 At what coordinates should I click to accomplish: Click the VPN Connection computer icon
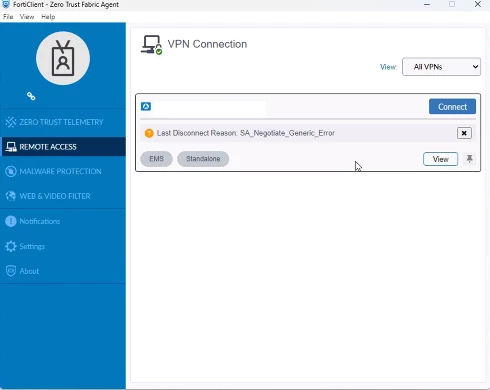click(151, 45)
